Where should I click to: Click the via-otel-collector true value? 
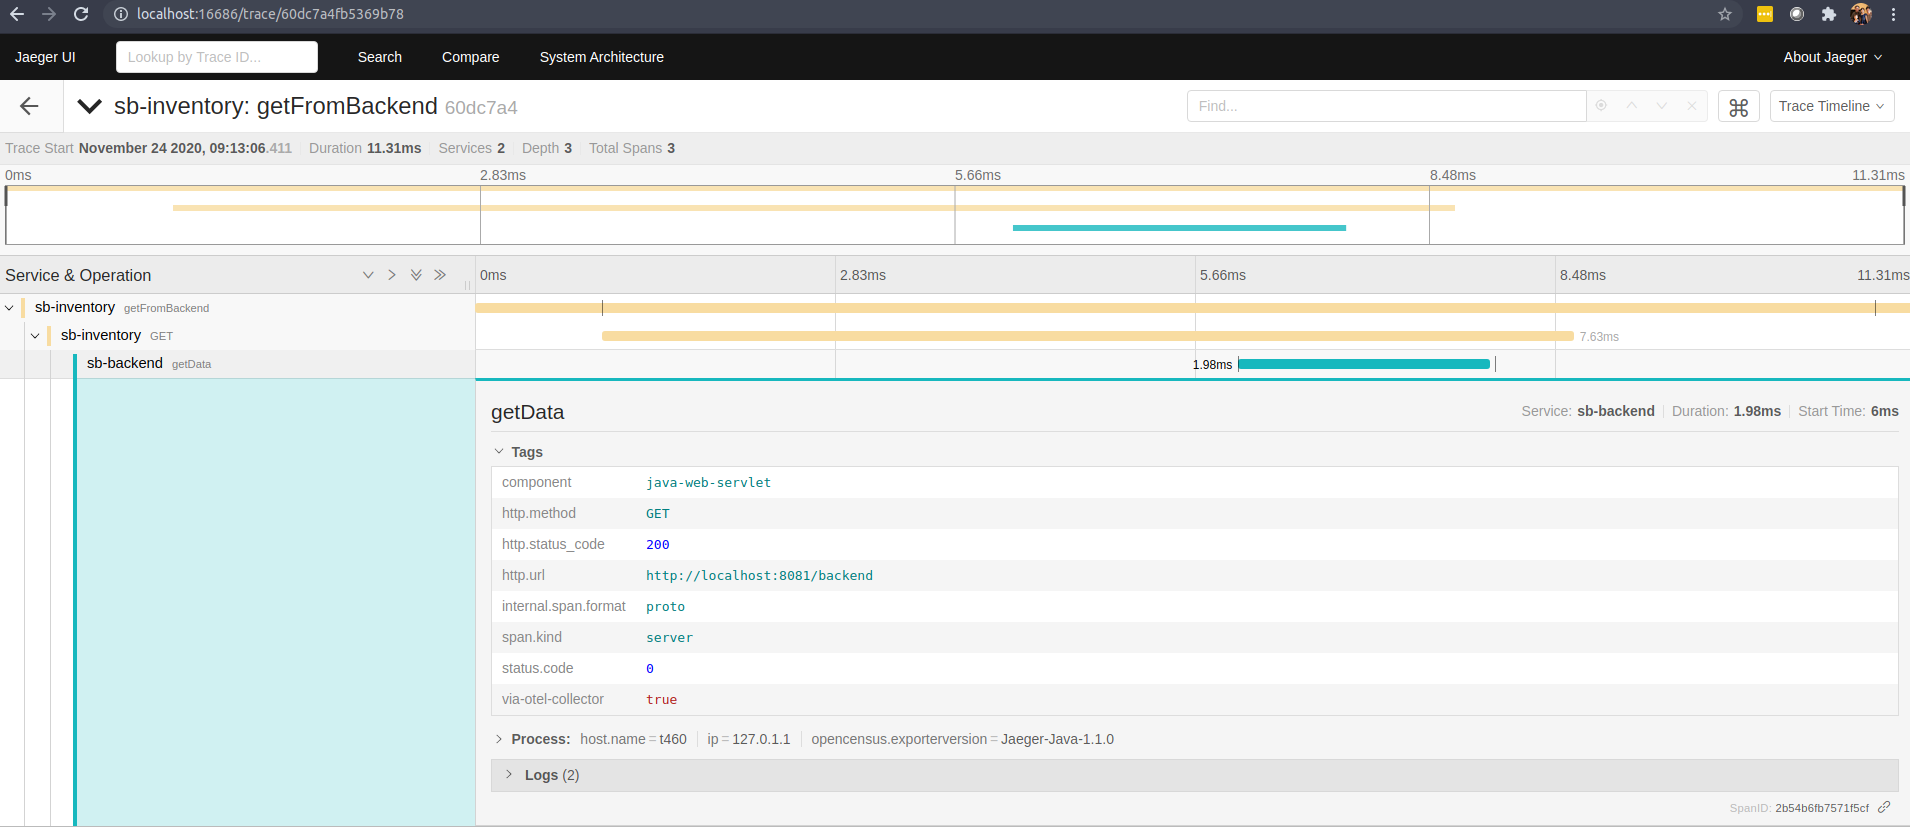pos(661,699)
